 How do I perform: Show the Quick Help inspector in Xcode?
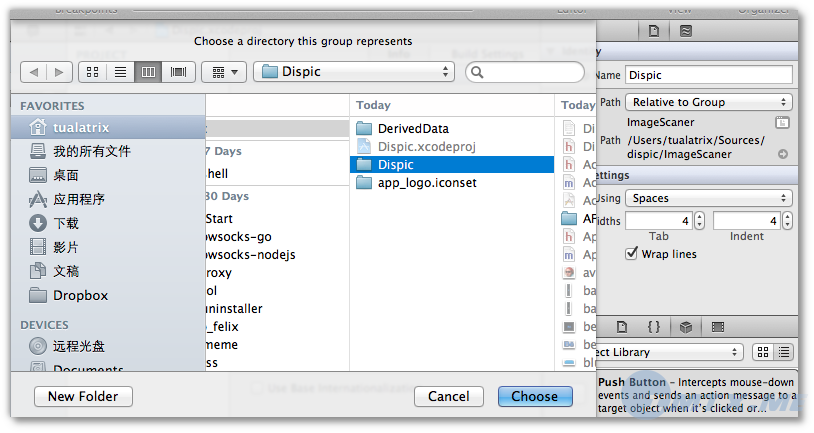click(x=686, y=31)
